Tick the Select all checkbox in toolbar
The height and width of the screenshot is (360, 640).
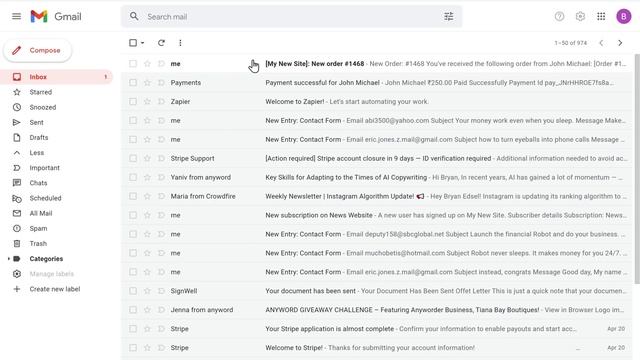pyautogui.click(x=133, y=42)
